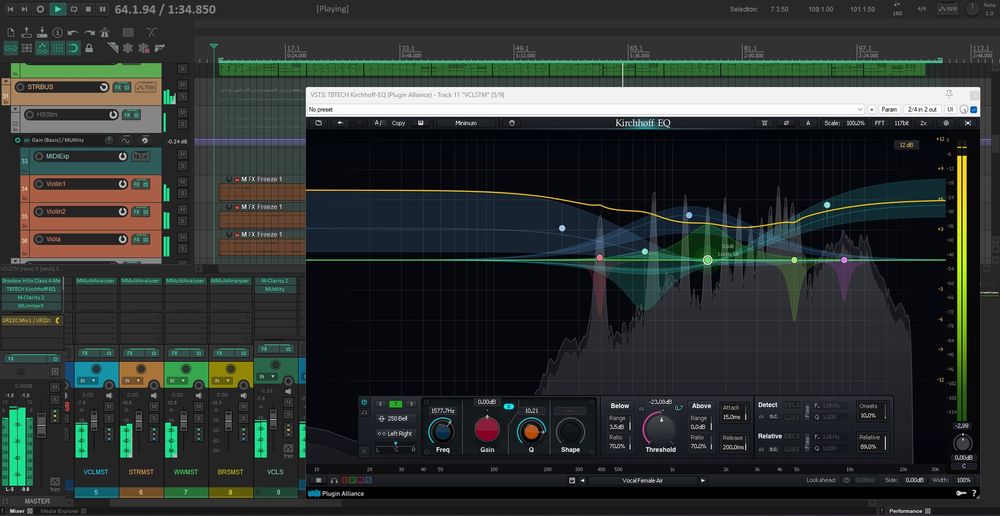Click the Play button in transport
Viewport: 1000px width, 516px height.
[x=57, y=9]
